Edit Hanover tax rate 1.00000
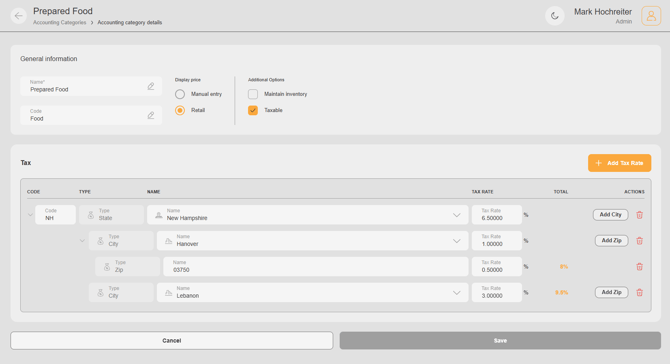Viewport: 670px width, 364px height. [497, 241]
